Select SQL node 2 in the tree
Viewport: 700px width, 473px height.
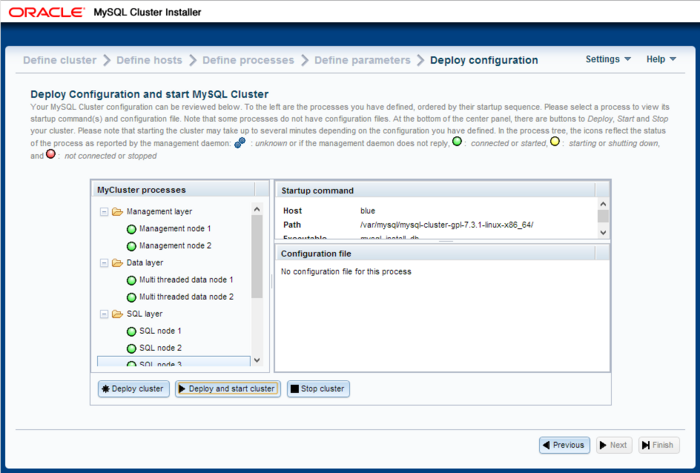point(160,348)
